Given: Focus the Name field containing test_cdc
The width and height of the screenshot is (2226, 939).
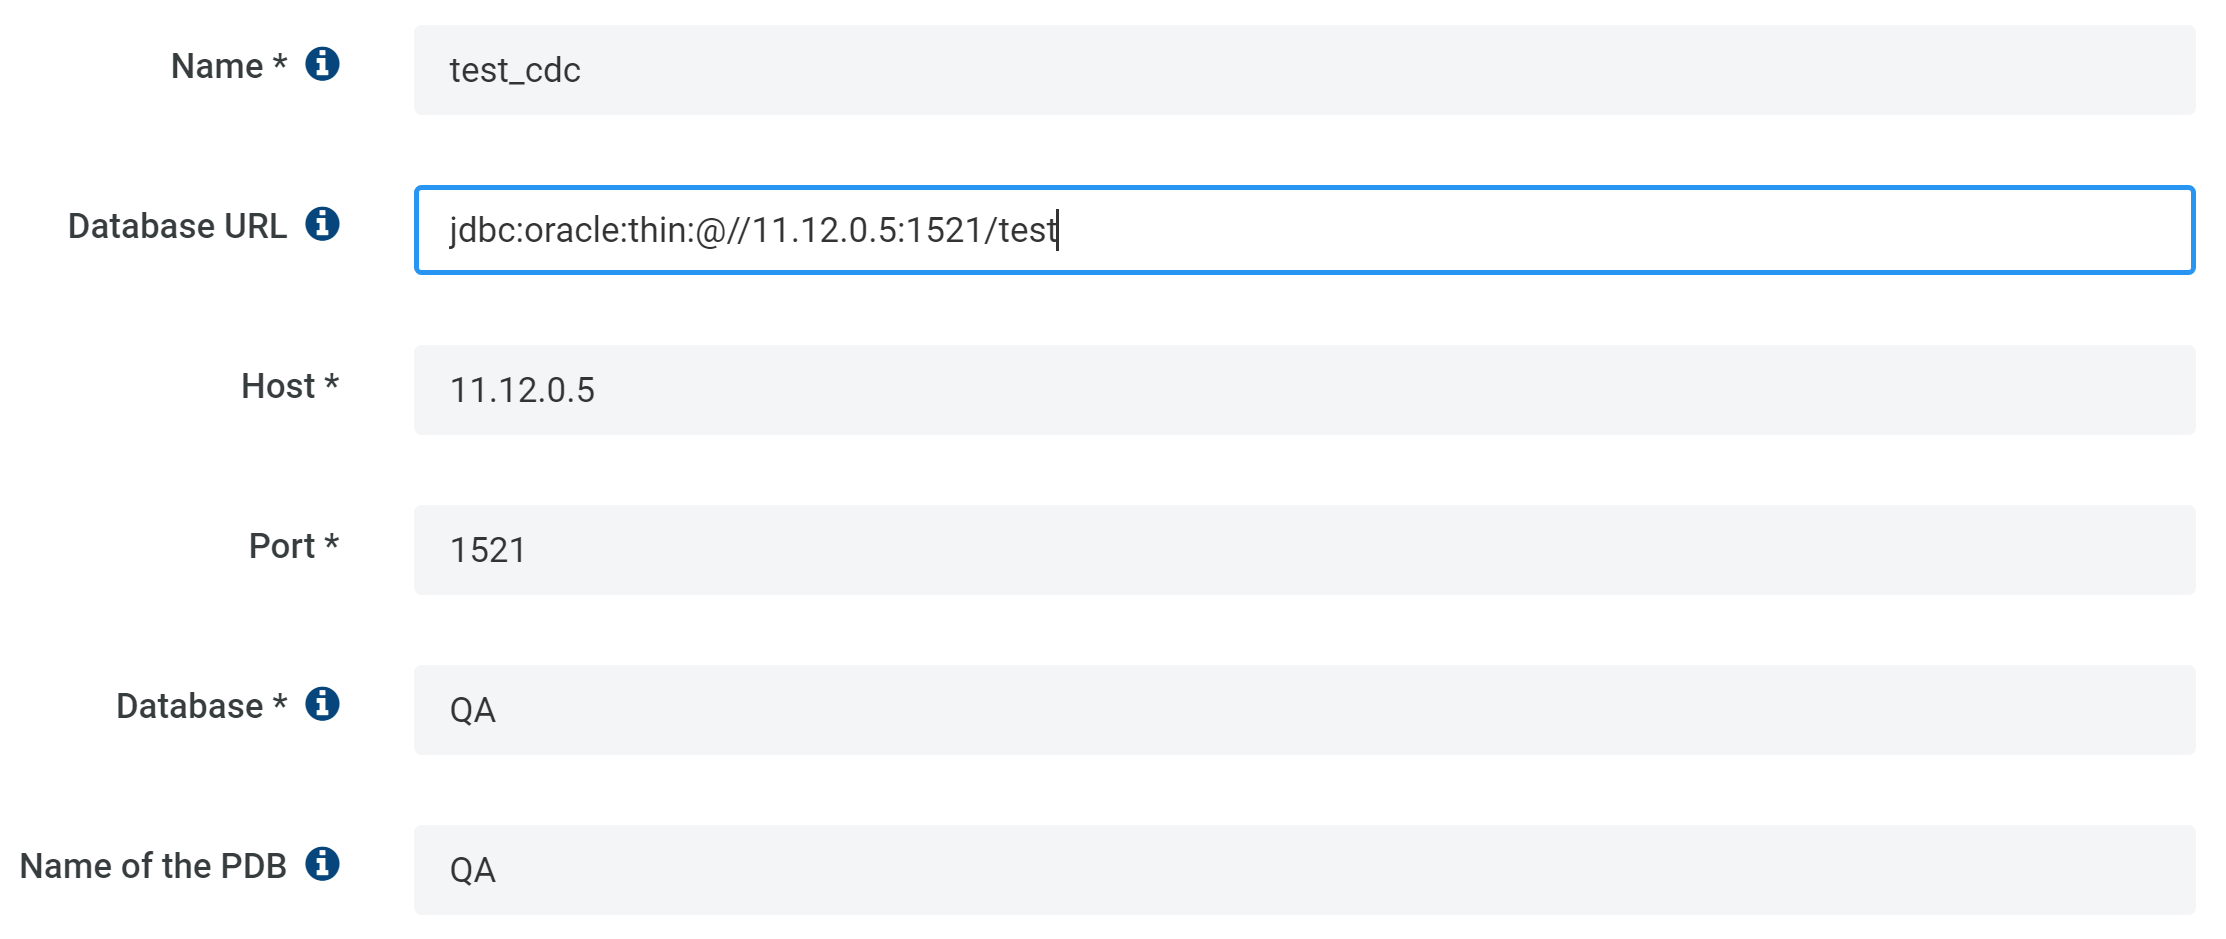Looking at the screenshot, I should pos(1305,70).
